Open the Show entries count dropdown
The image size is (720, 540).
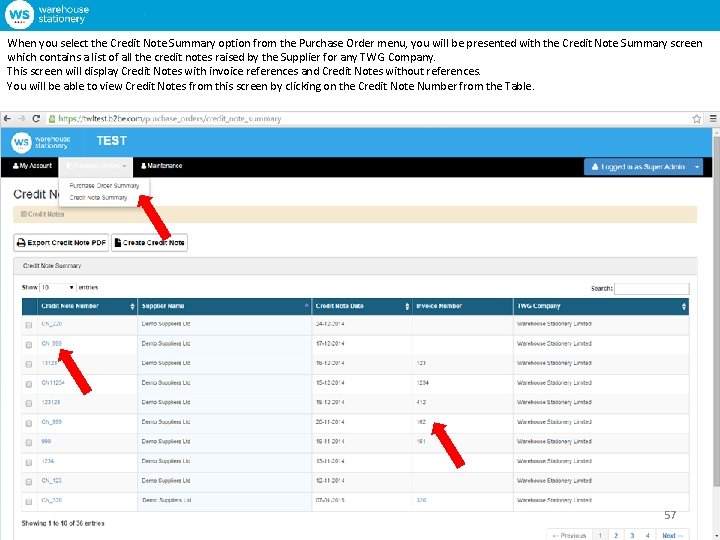pyautogui.click(x=58, y=287)
